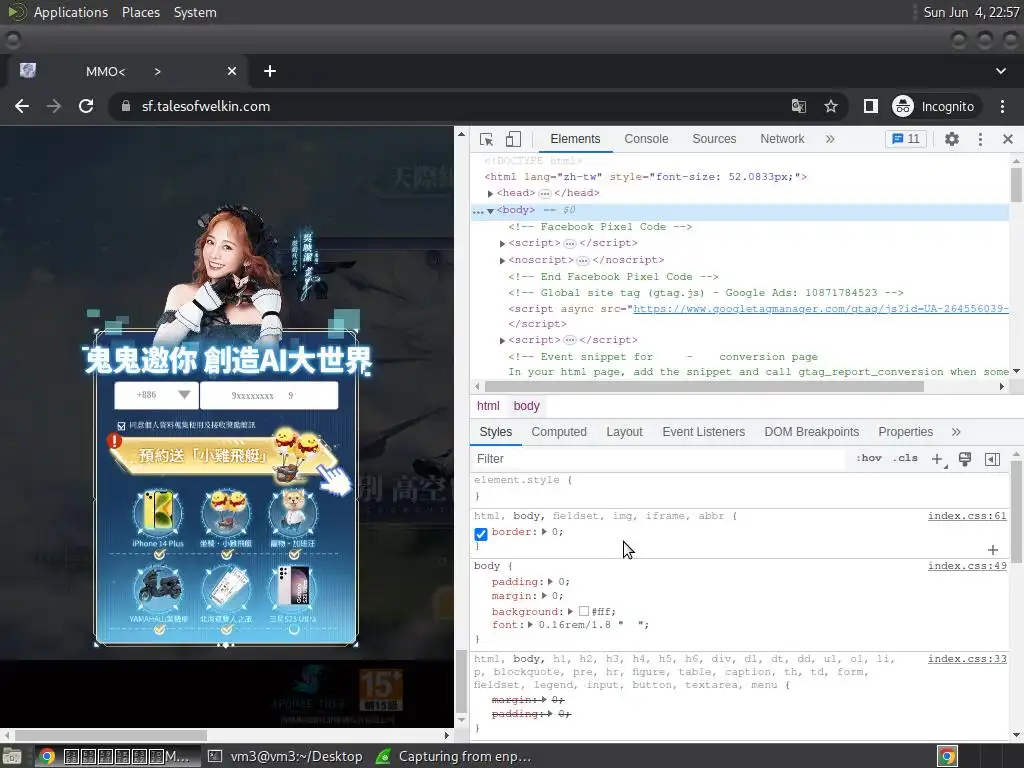Open DevTools settings gear
This screenshot has width=1024, height=768.
(952, 139)
